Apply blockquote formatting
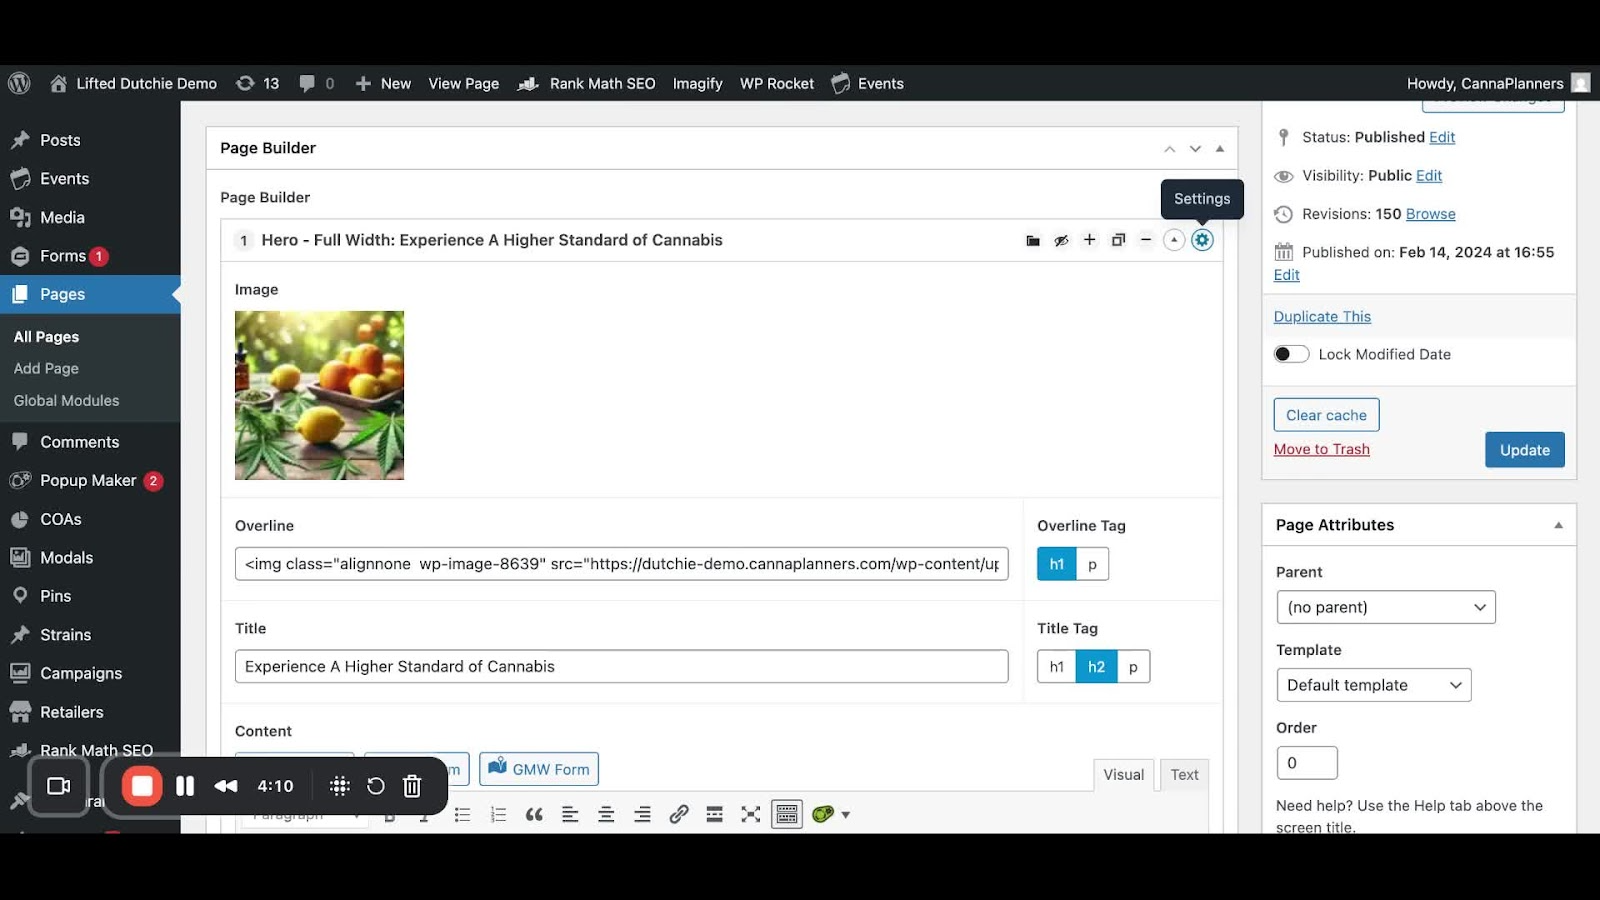The image size is (1600, 900). pyautogui.click(x=534, y=815)
